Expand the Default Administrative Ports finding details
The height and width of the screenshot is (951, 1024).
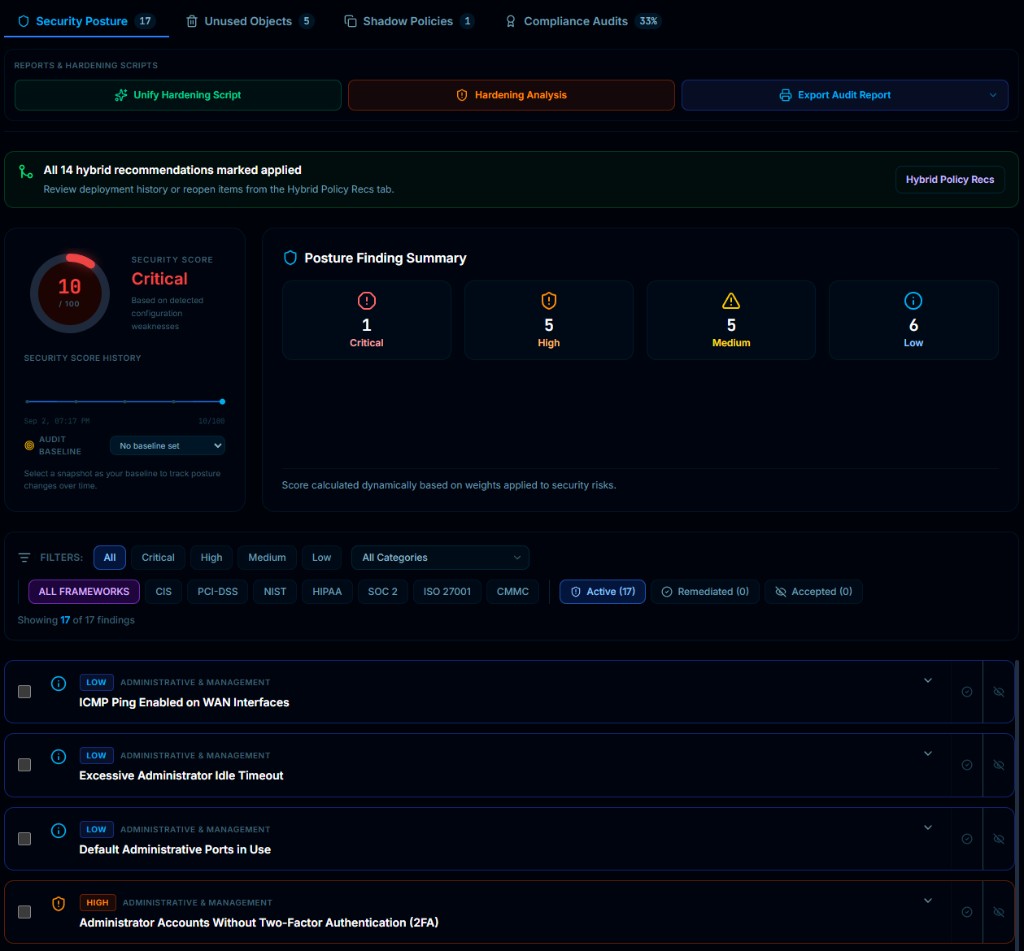pos(927,828)
